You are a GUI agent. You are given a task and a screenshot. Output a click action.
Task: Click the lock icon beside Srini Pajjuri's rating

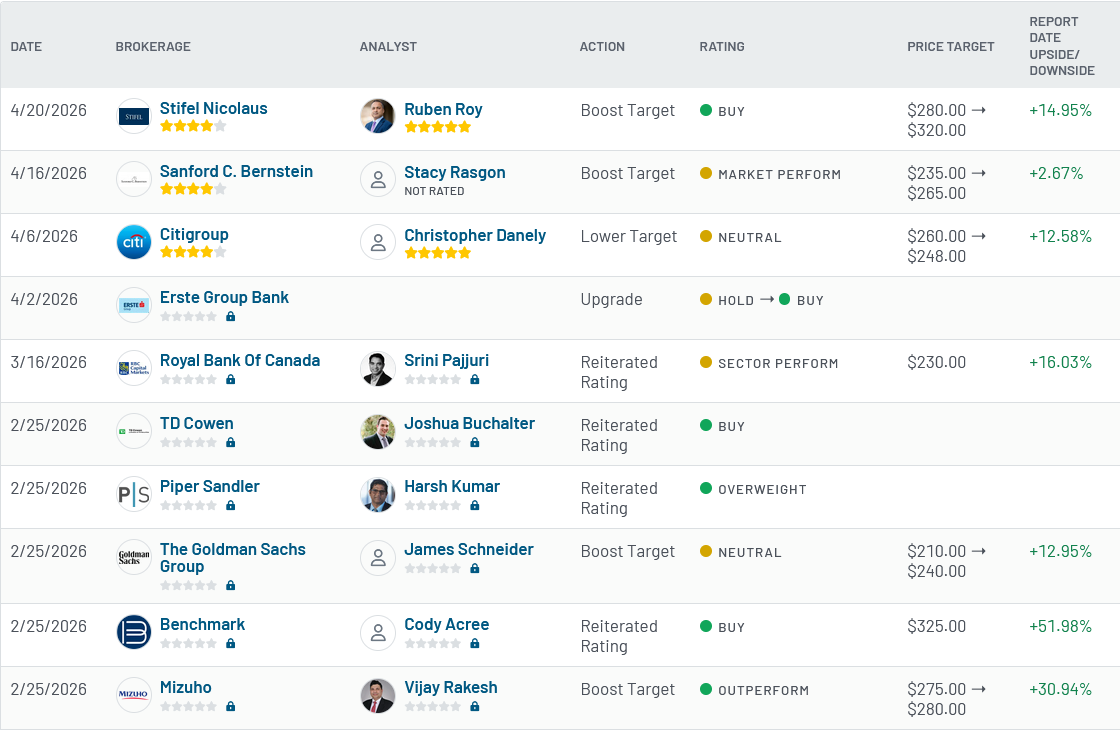(x=475, y=379)
